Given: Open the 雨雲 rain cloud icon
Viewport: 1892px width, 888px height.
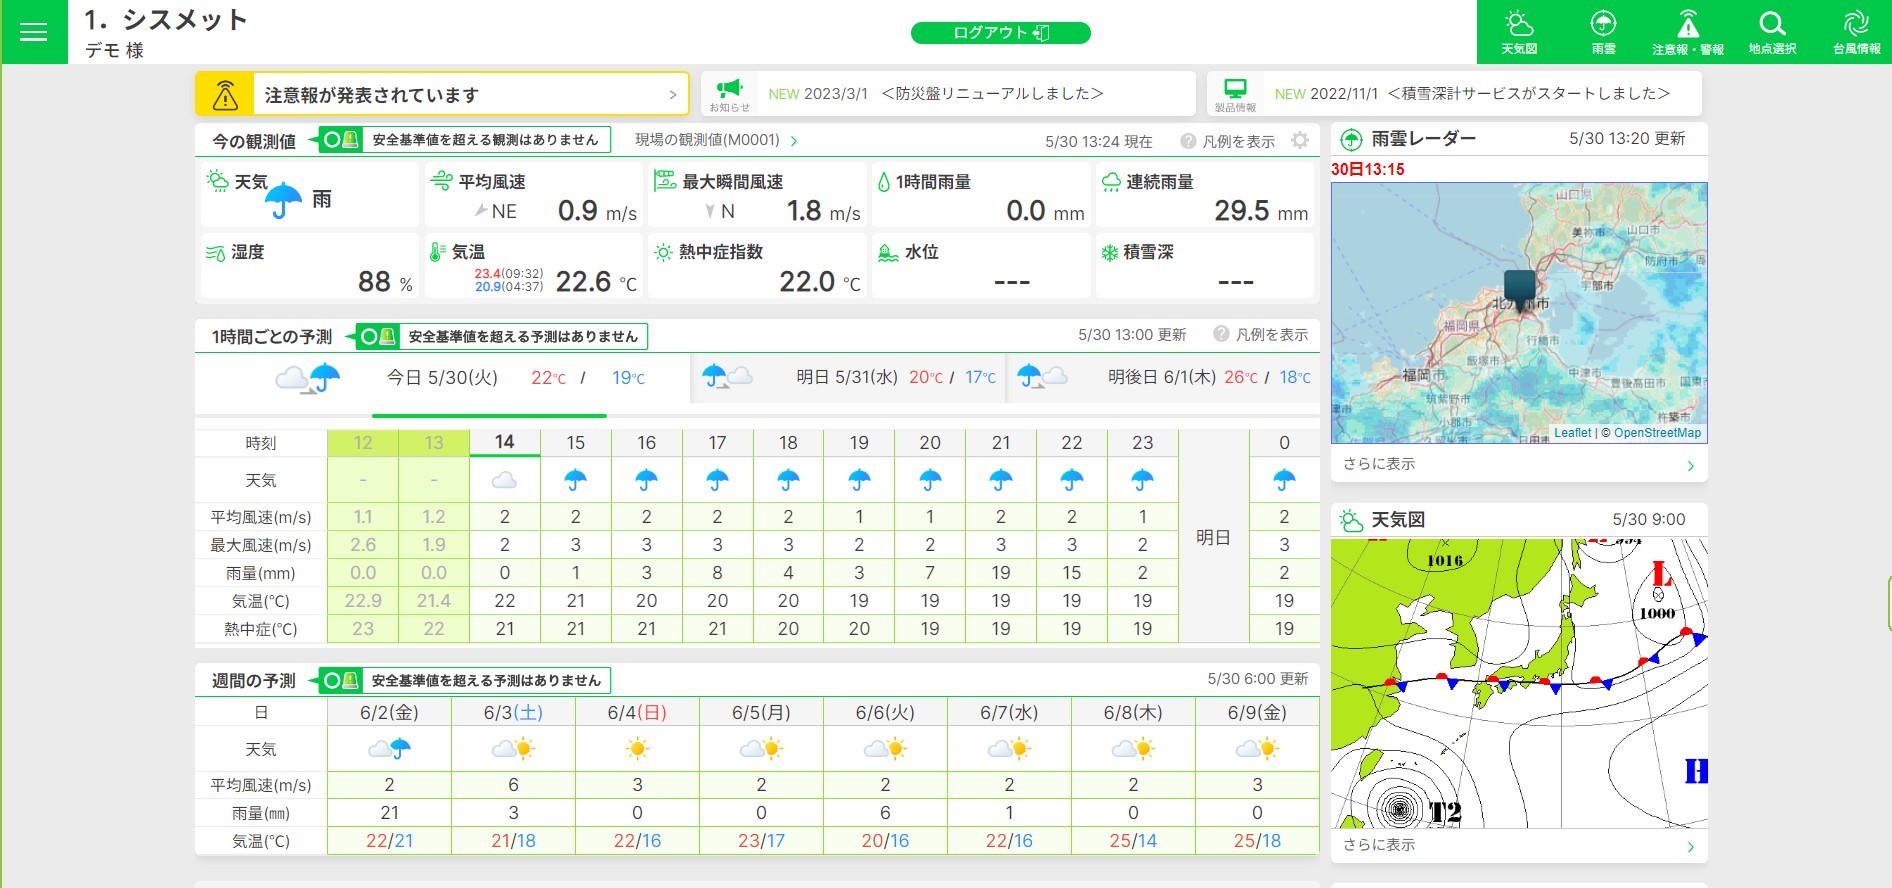Looking at the screenshot, I should point(1603,32).
